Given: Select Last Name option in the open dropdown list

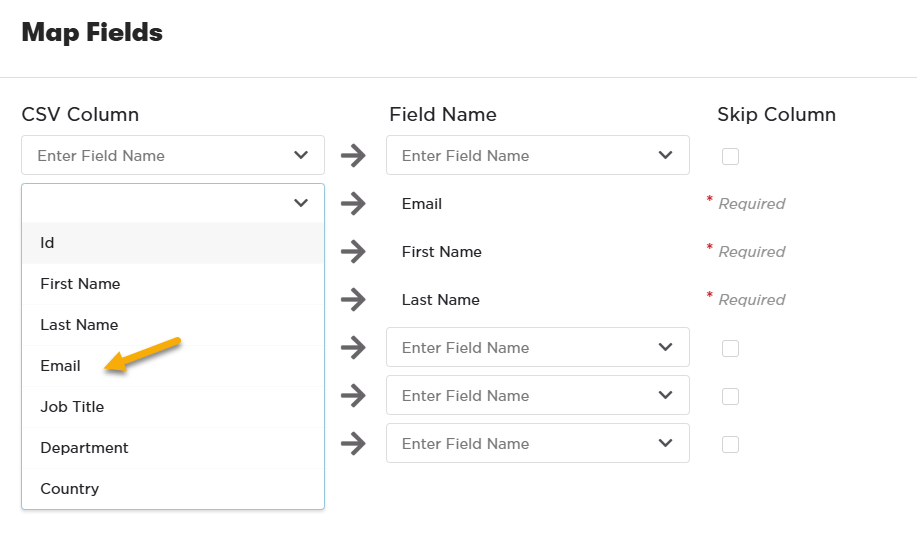Looking at the screenshot, I should tap(79, 325).
